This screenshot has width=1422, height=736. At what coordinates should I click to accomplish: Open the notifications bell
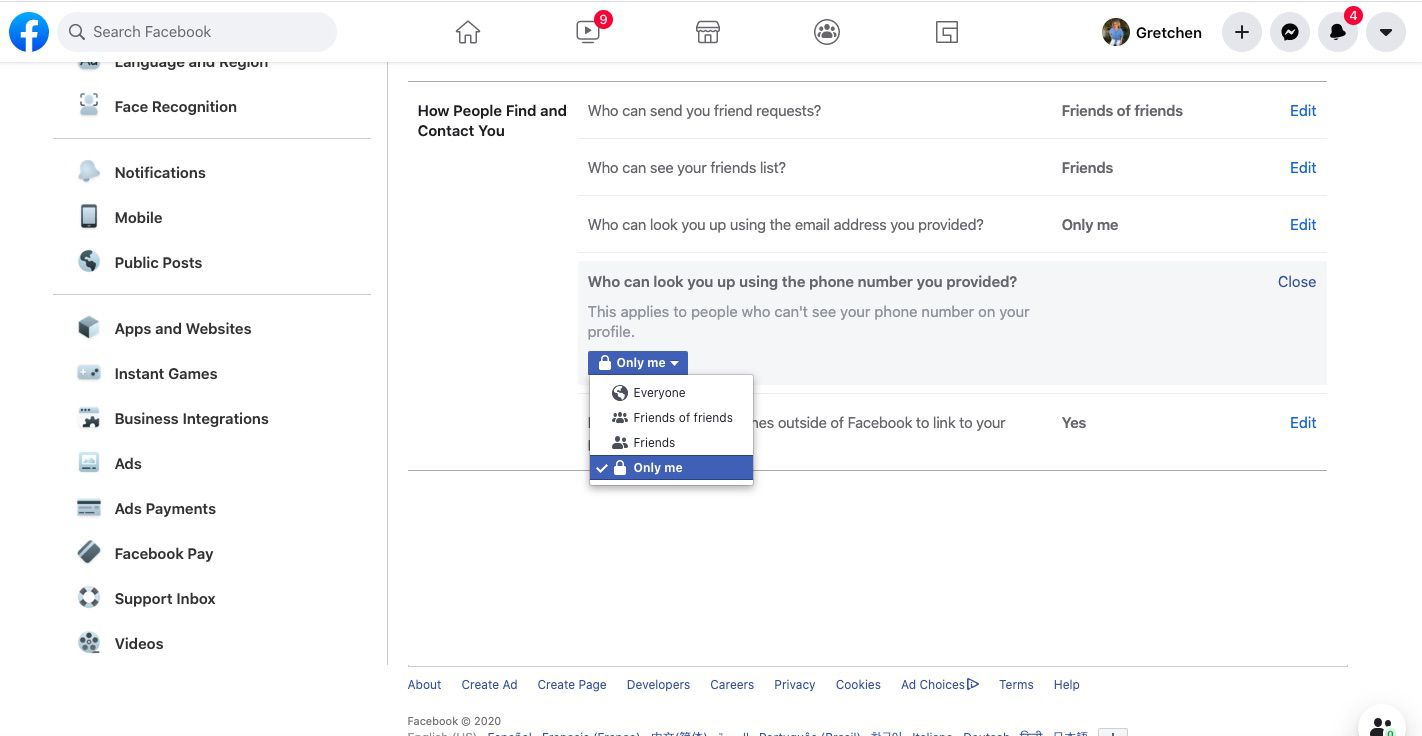click(x=1338, y=32)
